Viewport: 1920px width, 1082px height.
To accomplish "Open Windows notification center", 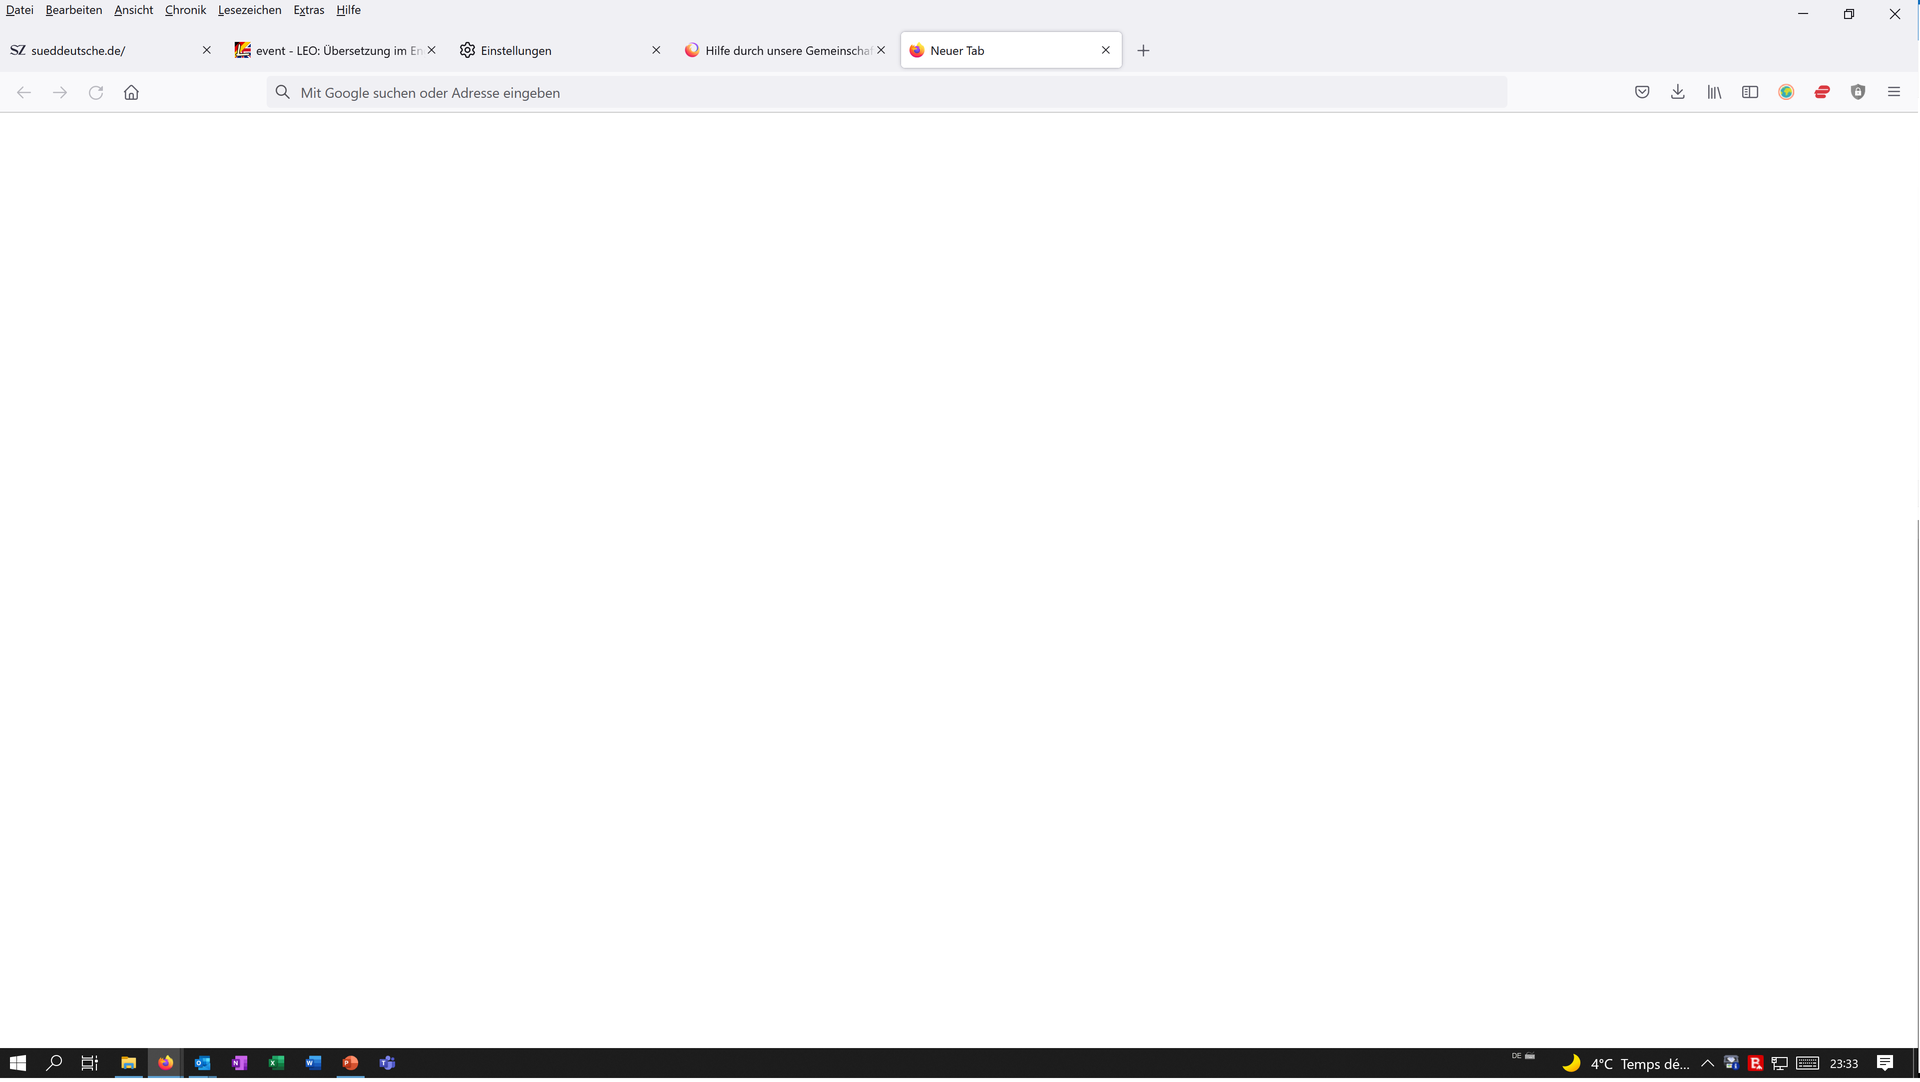I will click(x=1885, y=1063).
